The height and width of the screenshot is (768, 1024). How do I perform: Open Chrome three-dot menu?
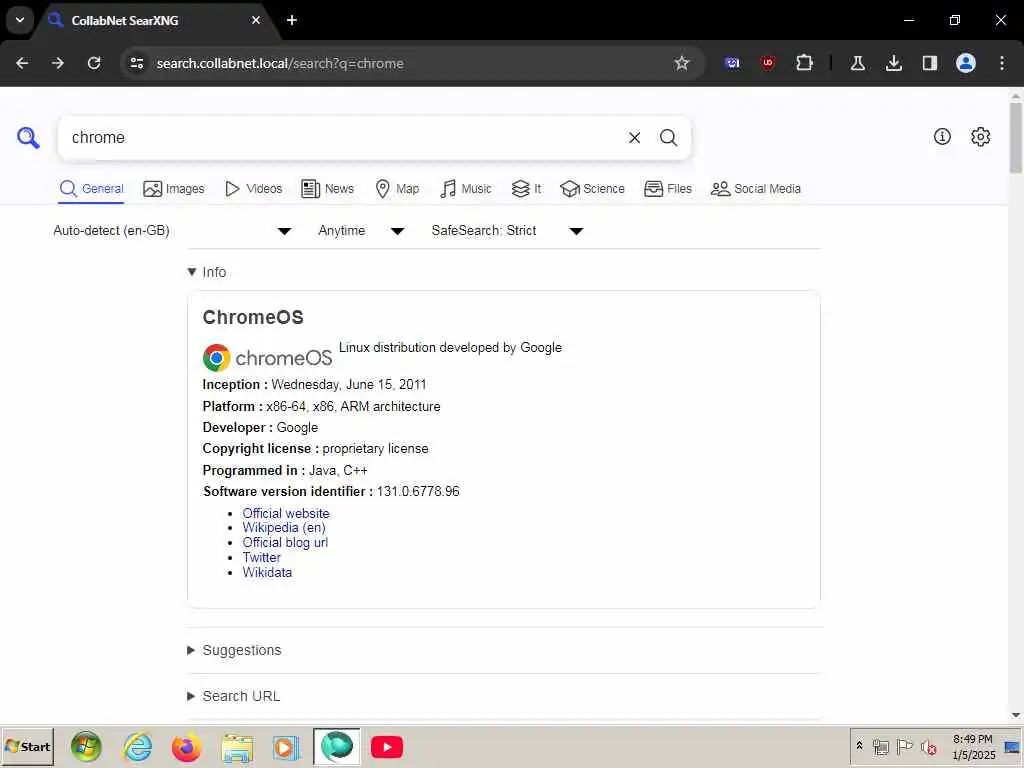1002,63
